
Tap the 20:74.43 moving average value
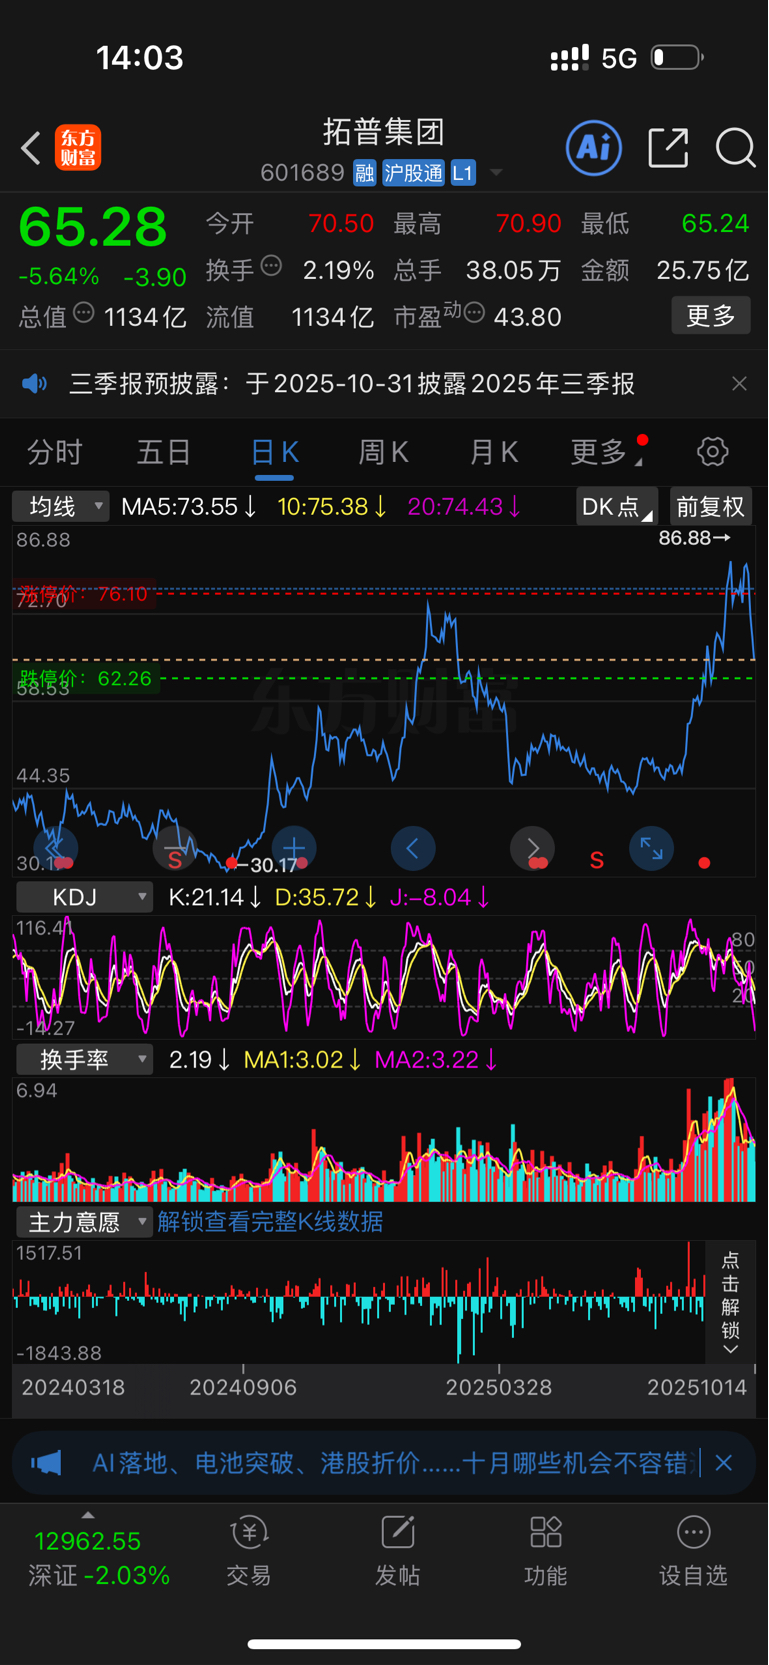464,507
